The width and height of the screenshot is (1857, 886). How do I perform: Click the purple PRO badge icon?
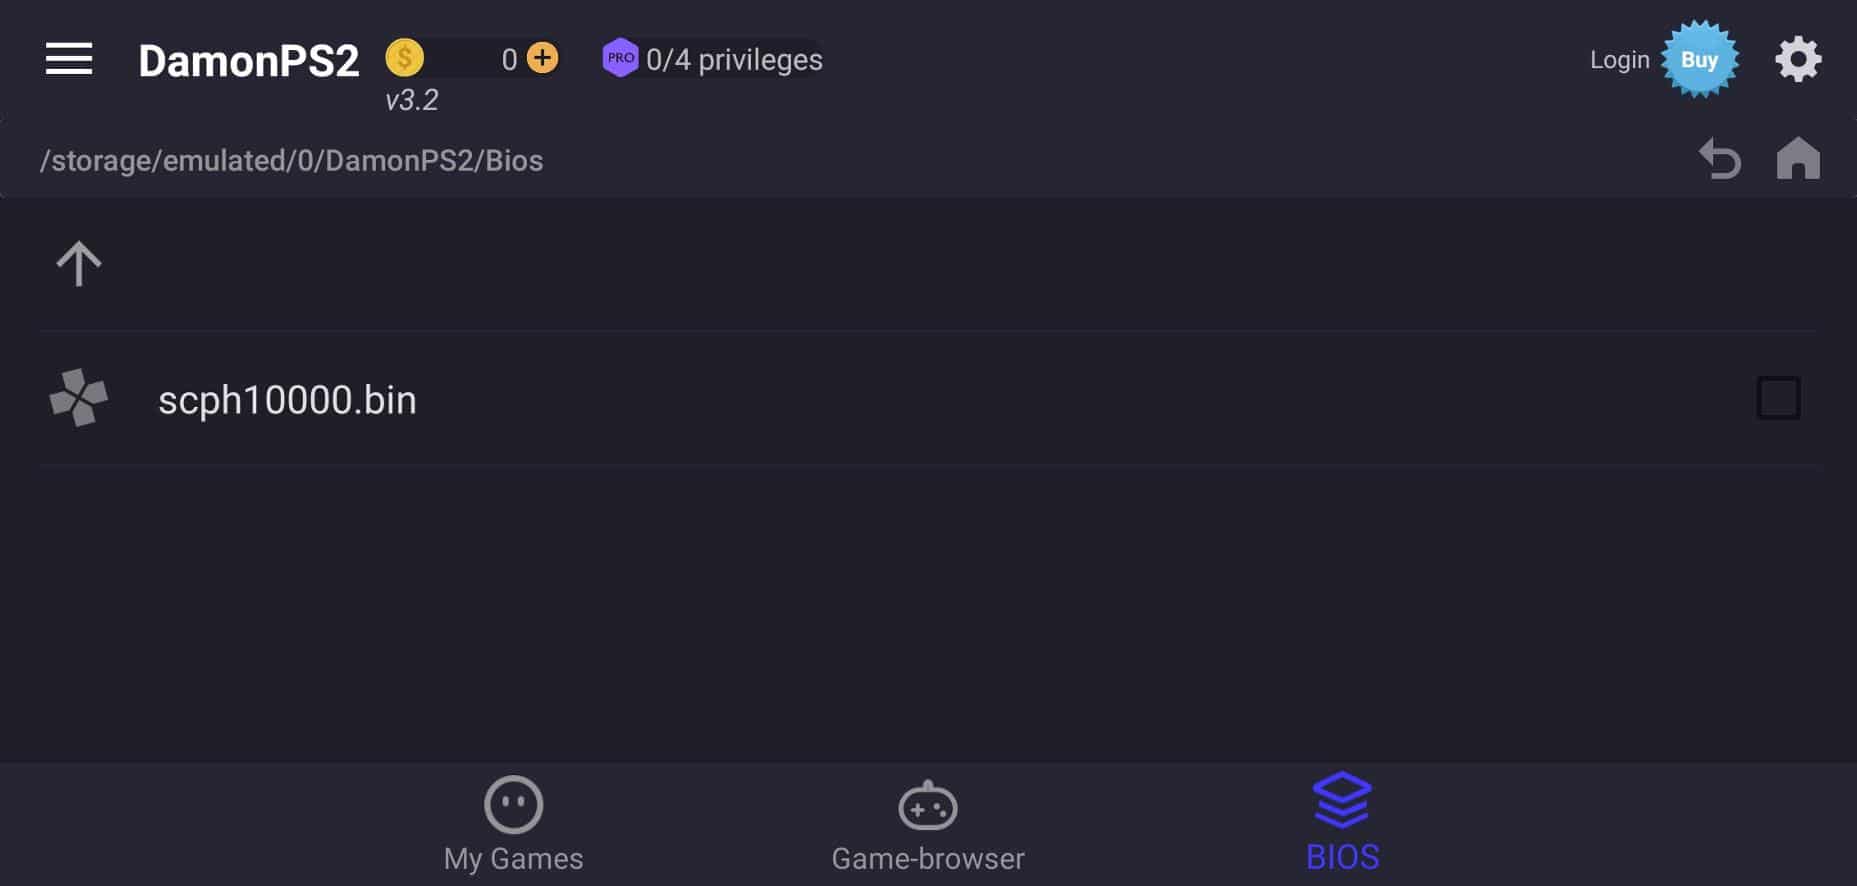[620, 58]
